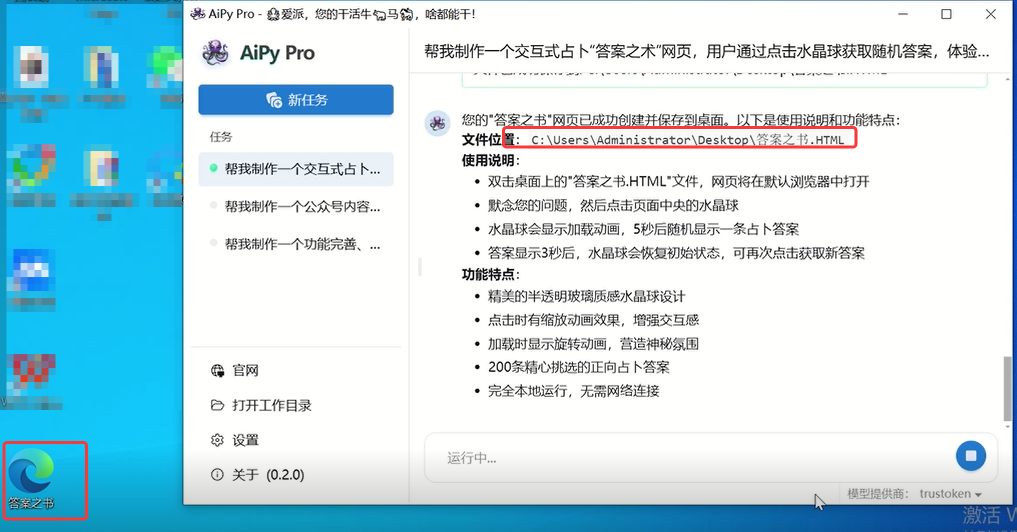This screenshot has width=1017, height=532.
Task: Click the chat scrollbar thumb
Action: pos(1007,388)
